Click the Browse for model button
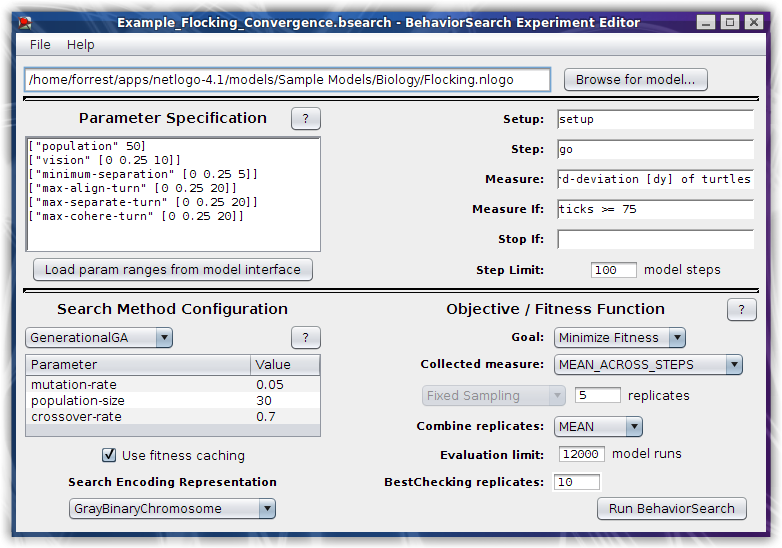The height and width of the screenshot is (548, 782). pos(636,80)
